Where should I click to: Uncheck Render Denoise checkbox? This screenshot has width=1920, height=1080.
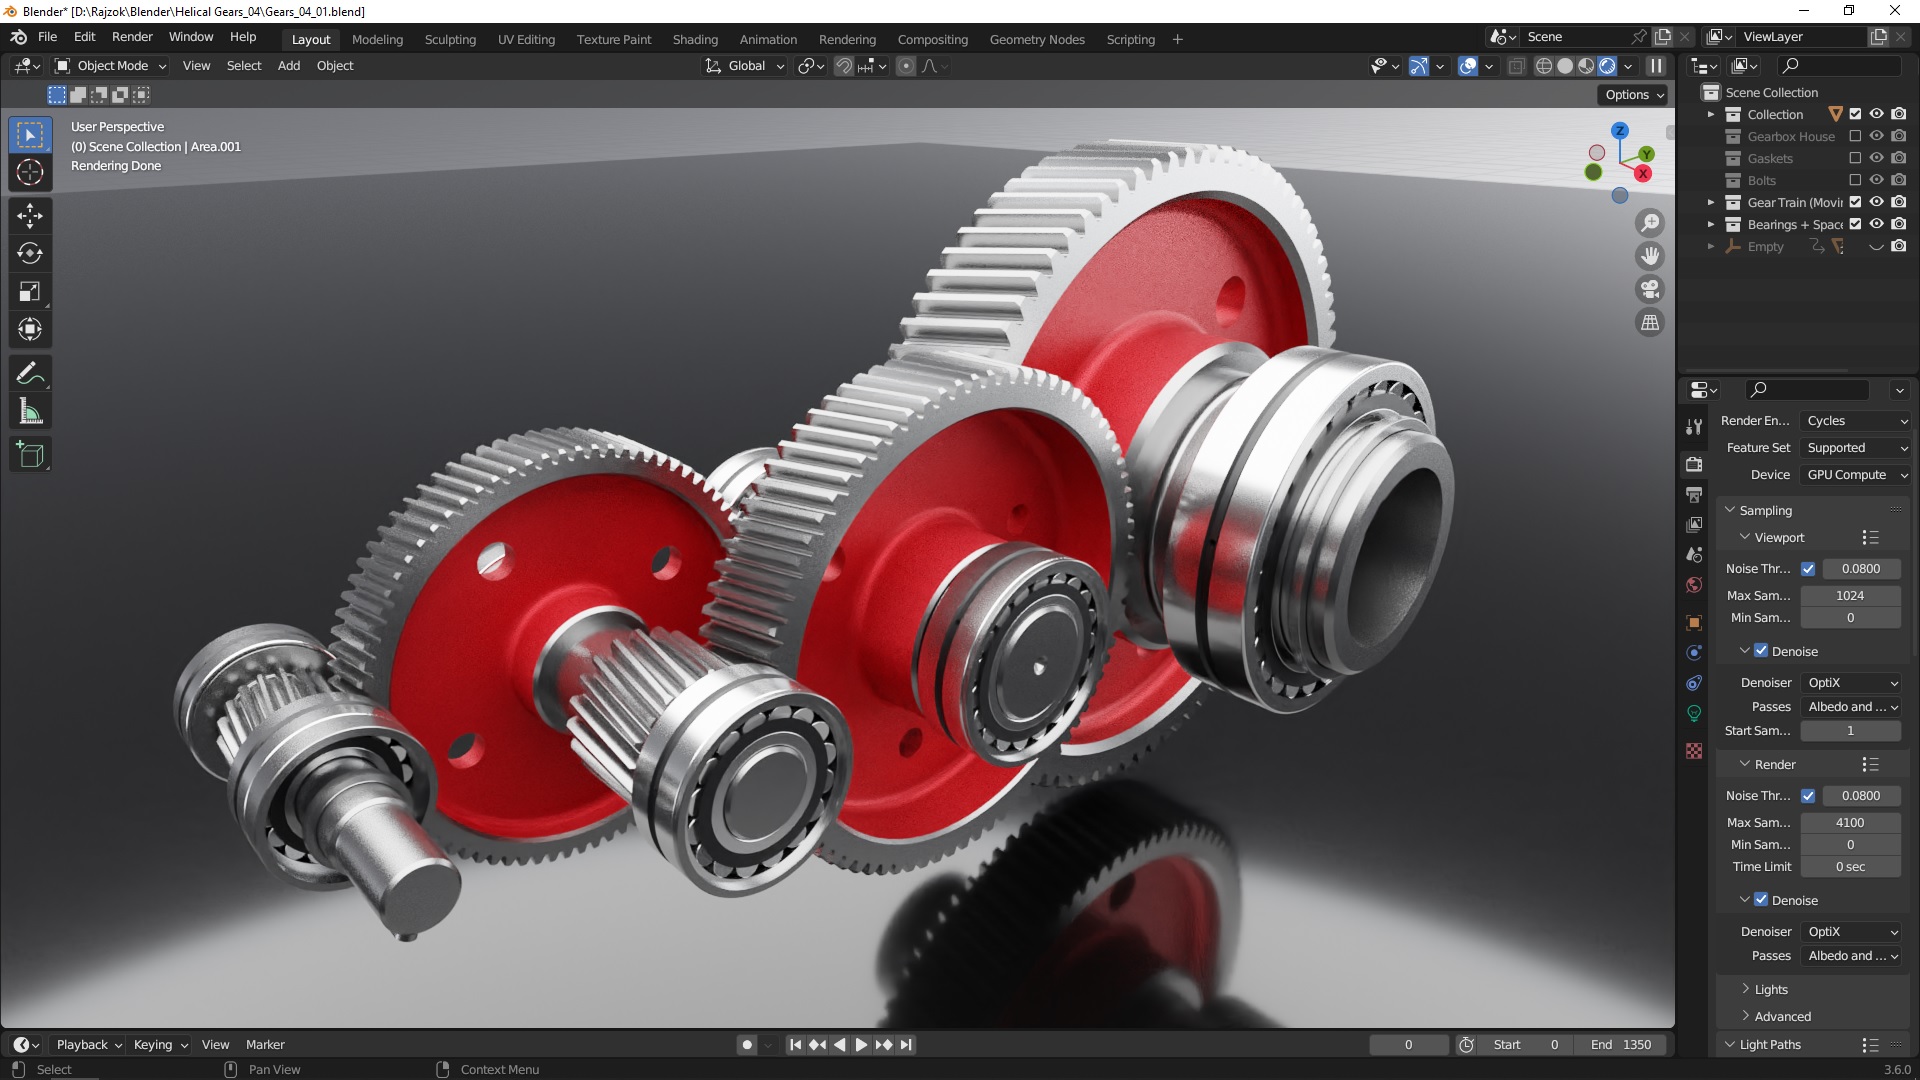click(x=1761, y=900)
